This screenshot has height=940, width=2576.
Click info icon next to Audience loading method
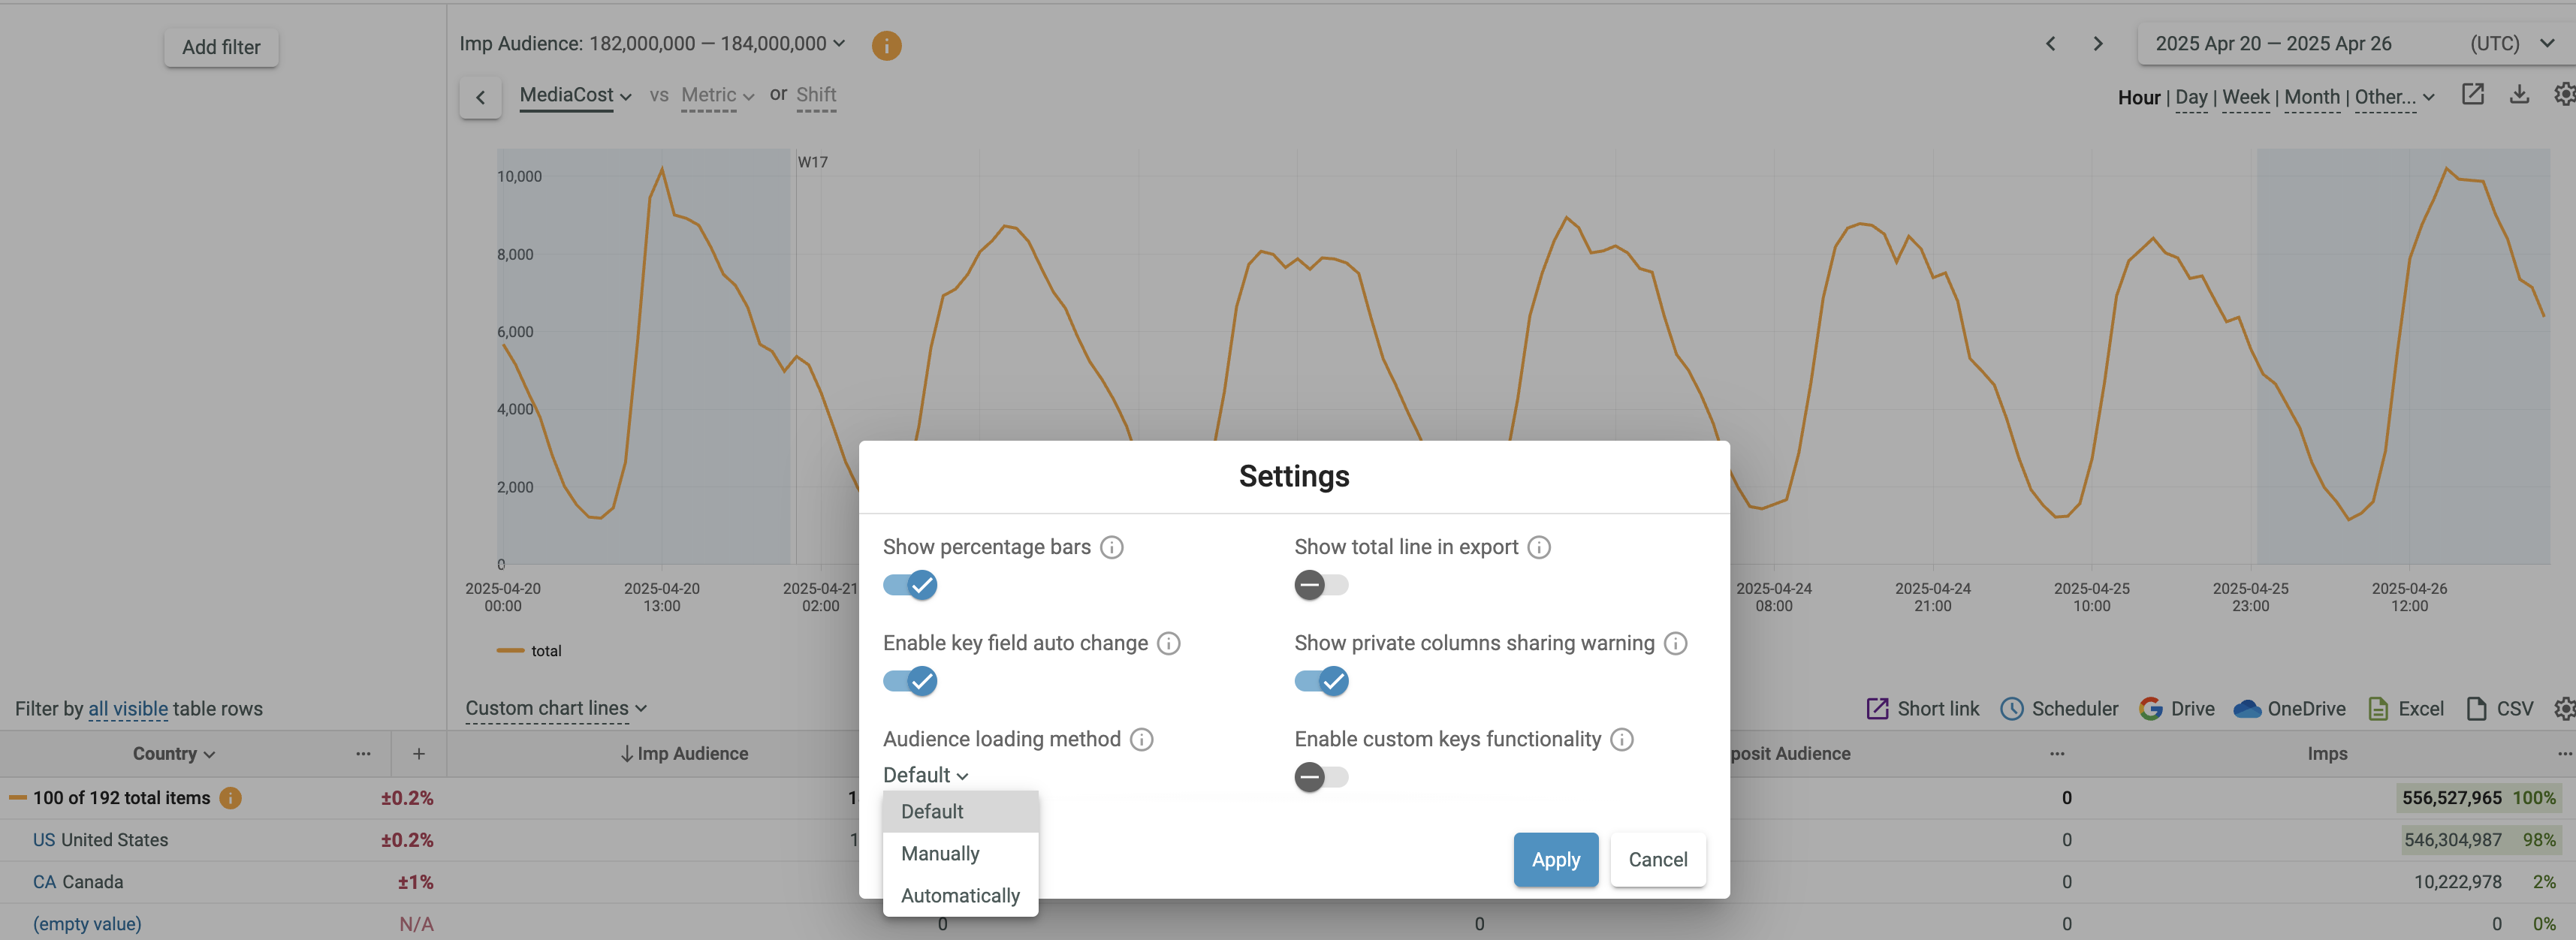(1141, 739)
